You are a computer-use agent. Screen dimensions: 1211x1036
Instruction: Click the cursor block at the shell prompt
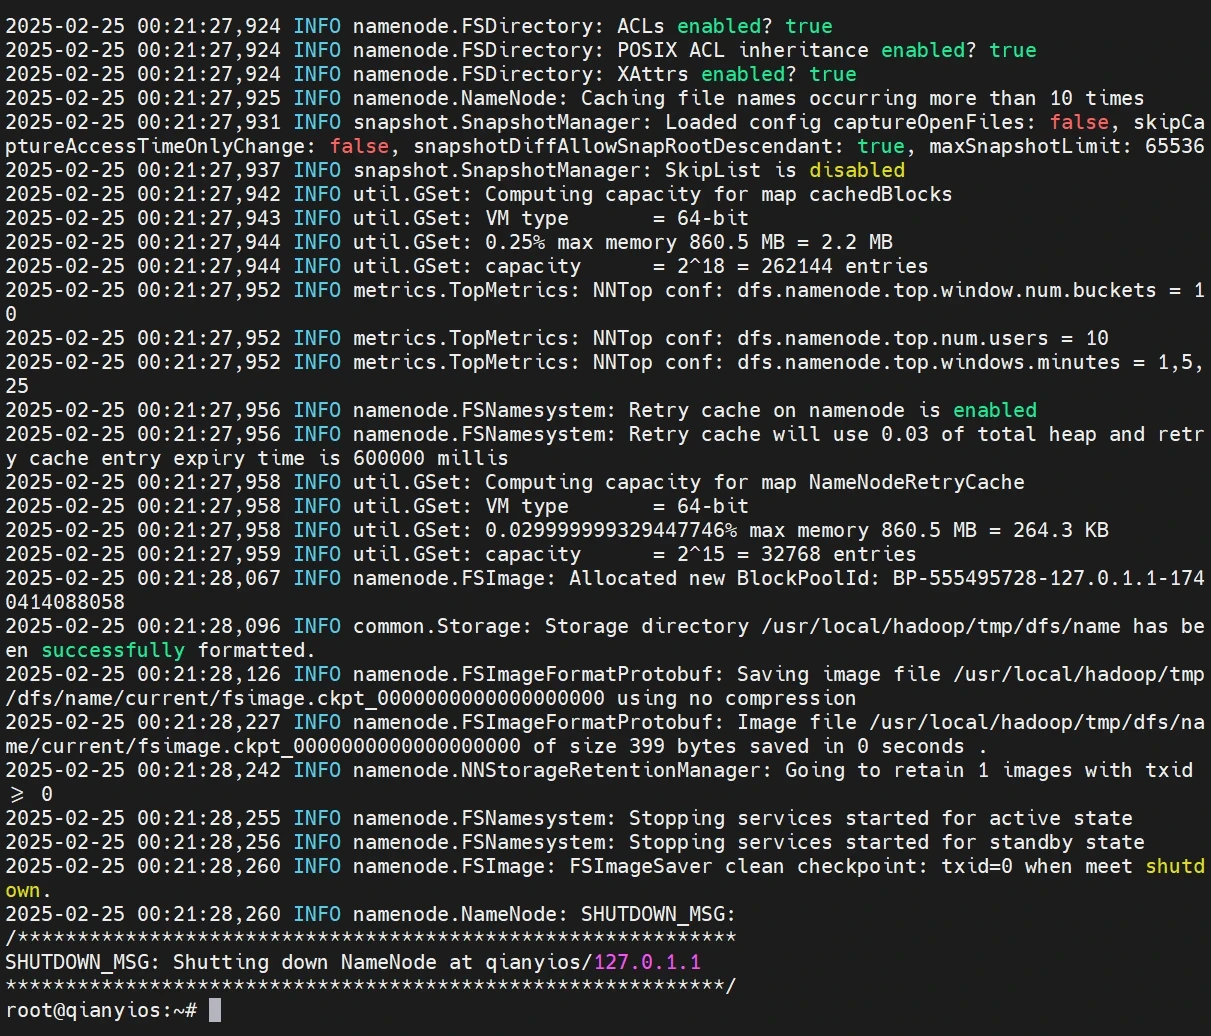tap(214, 1010)
